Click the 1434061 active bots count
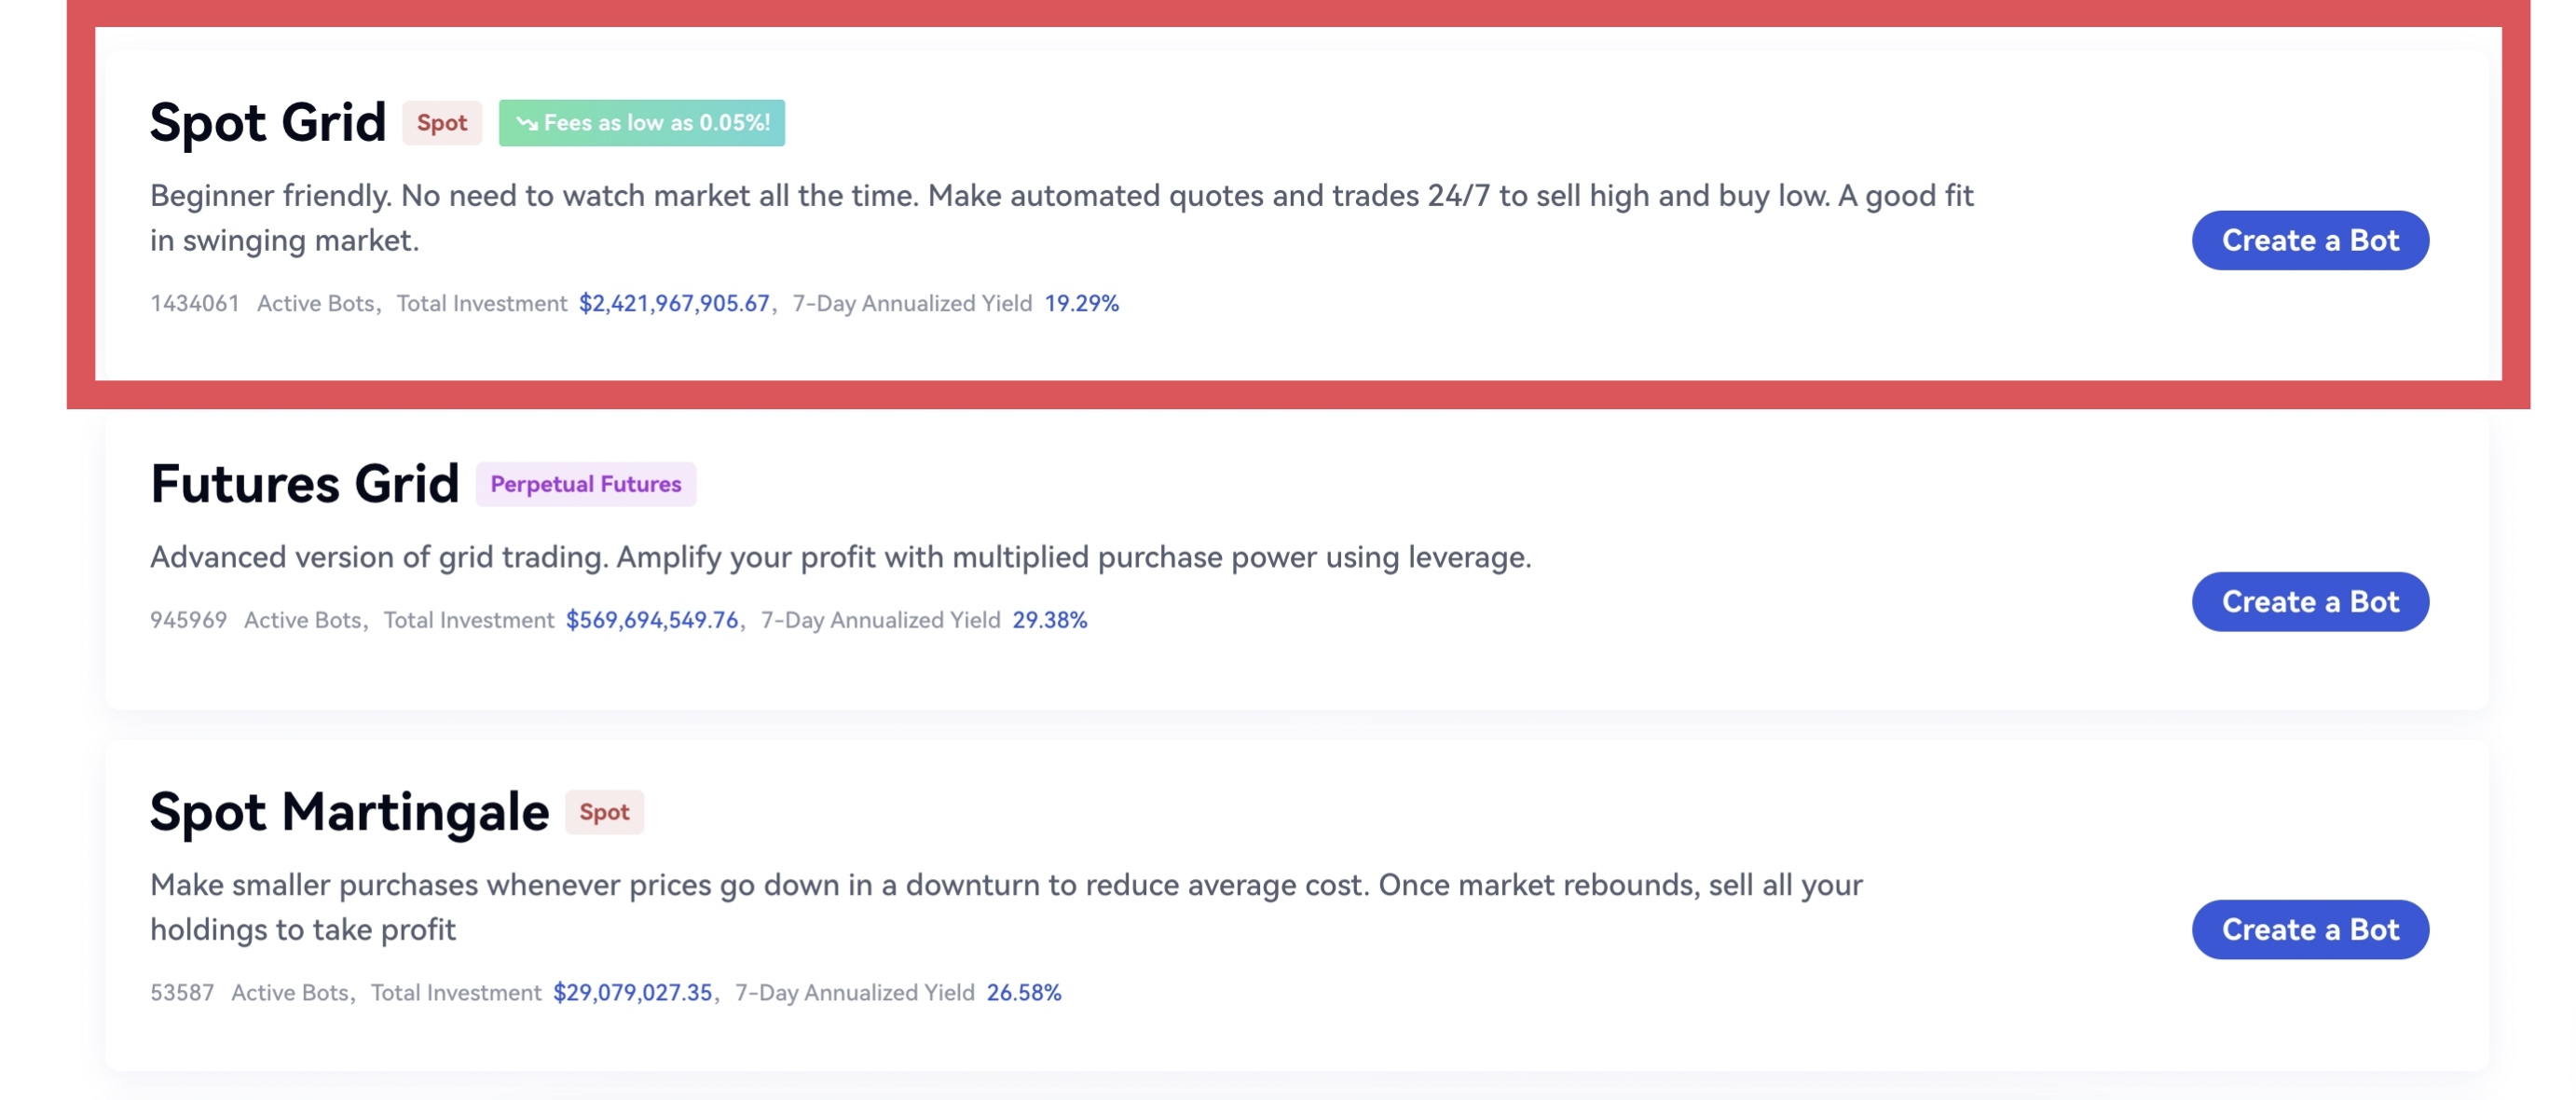This screenshot has width=2576, height=1100. coord(195,303)
